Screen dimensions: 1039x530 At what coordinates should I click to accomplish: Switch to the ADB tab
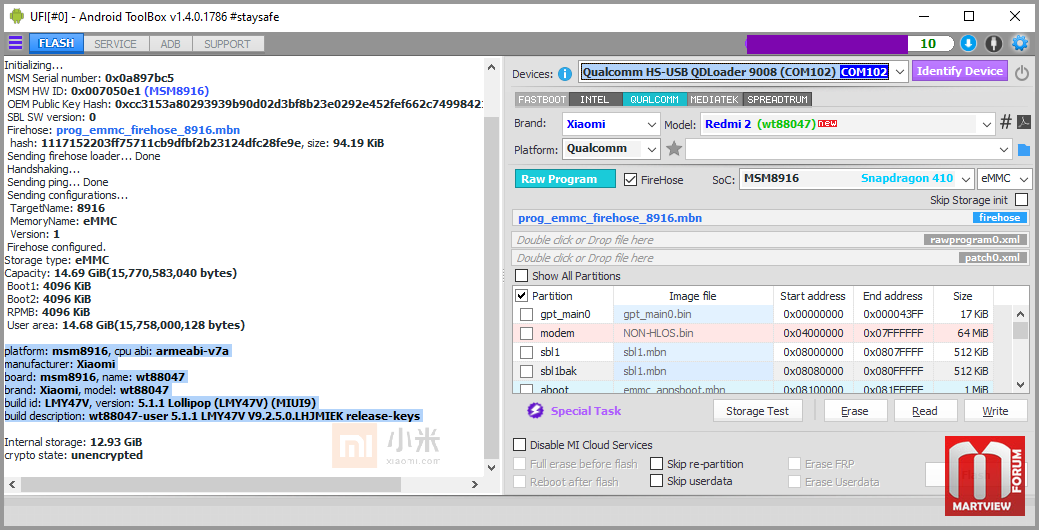170,44
